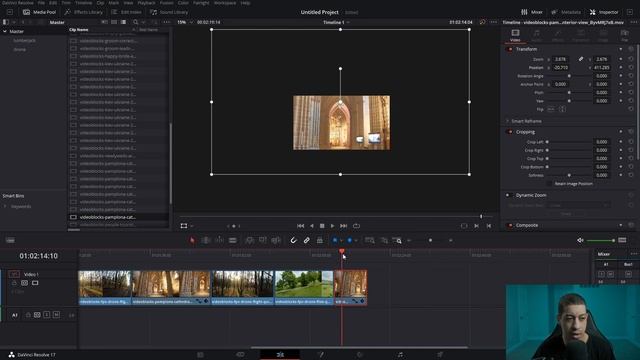Screen dimensions: 640x360
Task: Click the Custom Zoom magnifier icon
Action: 397,240
